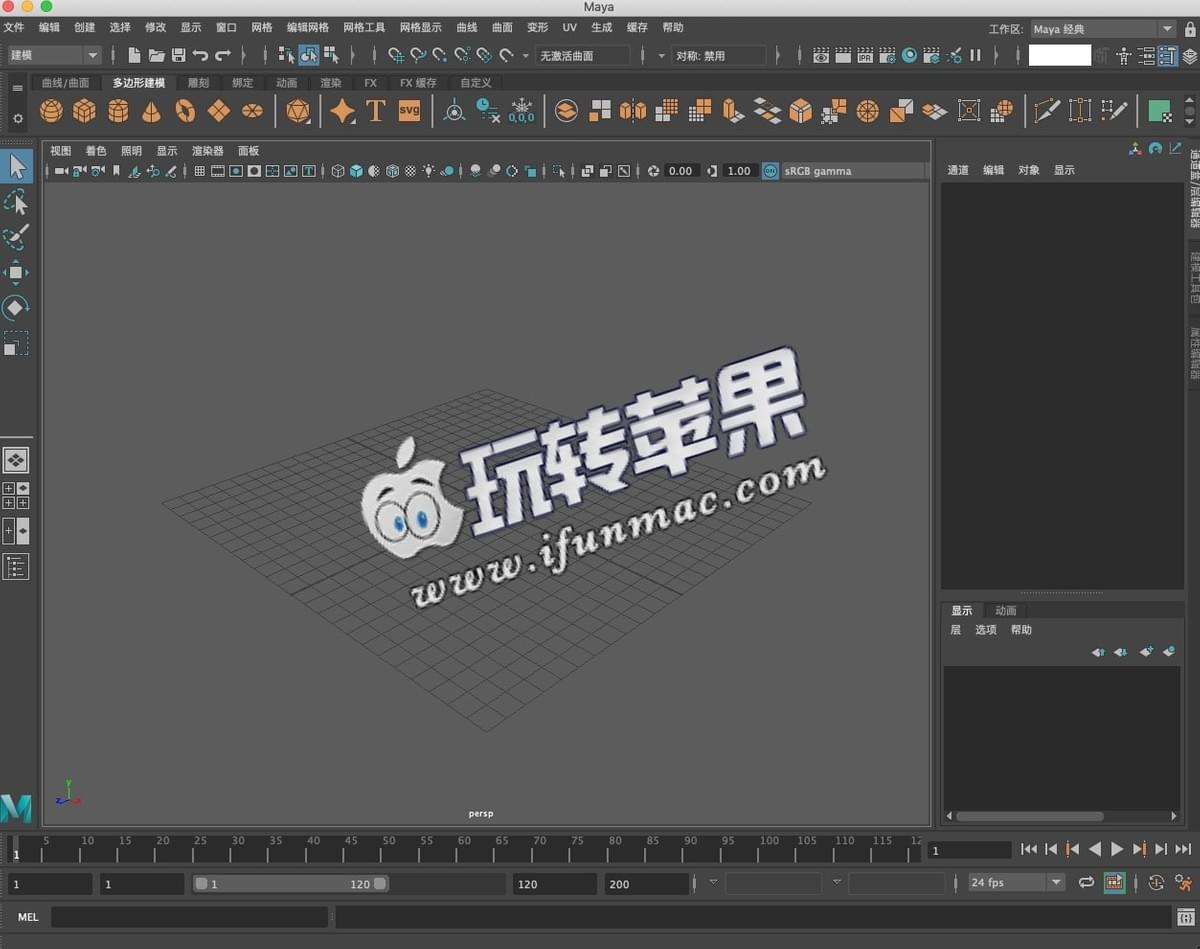Create a polygon cone from the shelf
1200x949 pixels.
(x=151, y=111)
